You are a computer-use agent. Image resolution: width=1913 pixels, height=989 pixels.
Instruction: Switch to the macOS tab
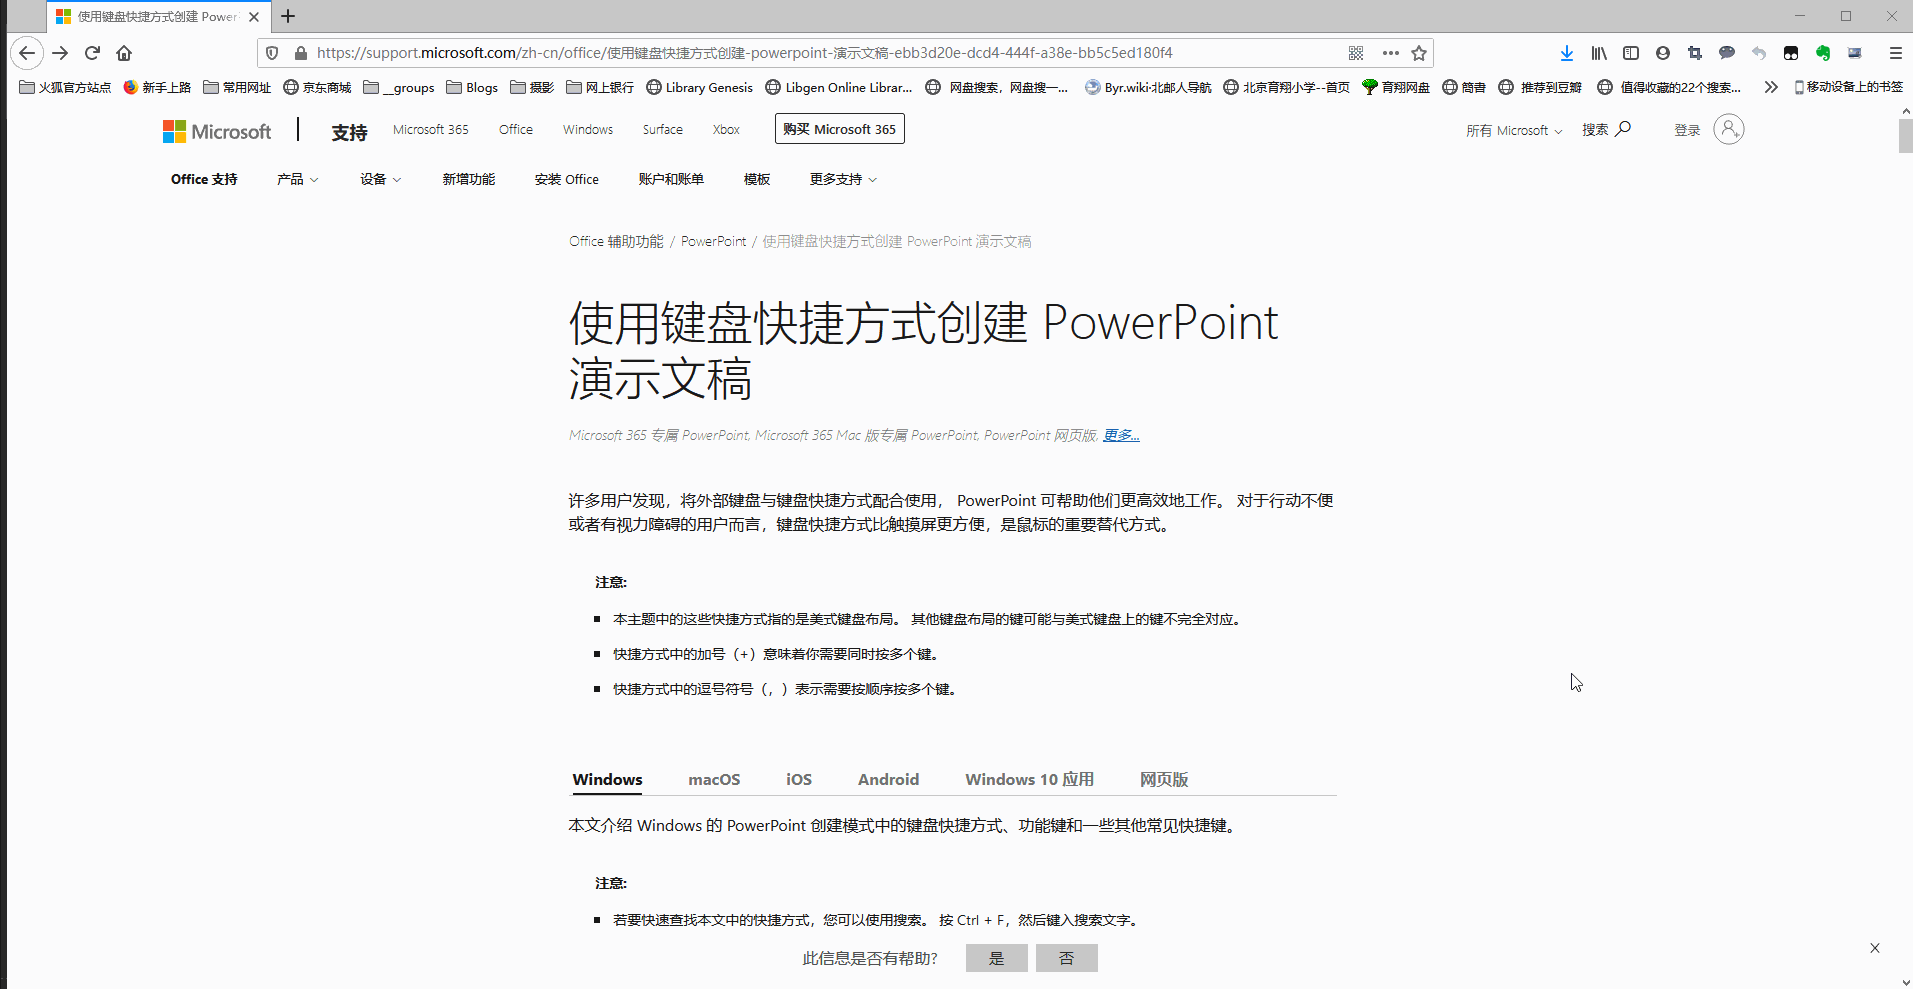(x=714, y=779)
